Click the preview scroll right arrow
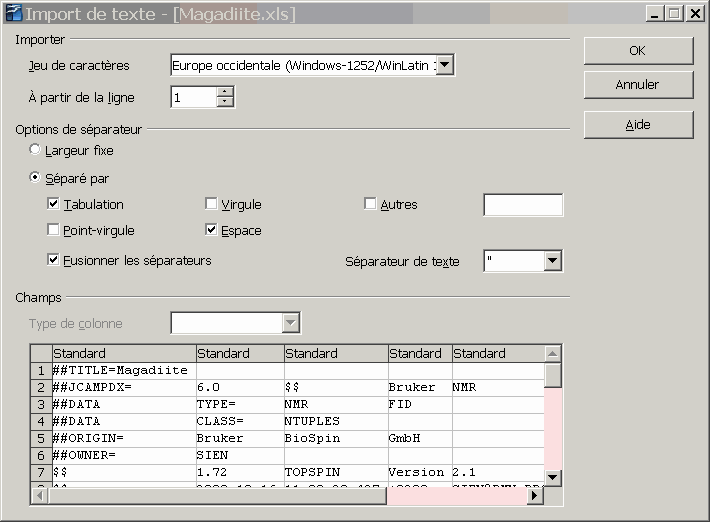This screenshot has height=522, width=710. point(535,496)
